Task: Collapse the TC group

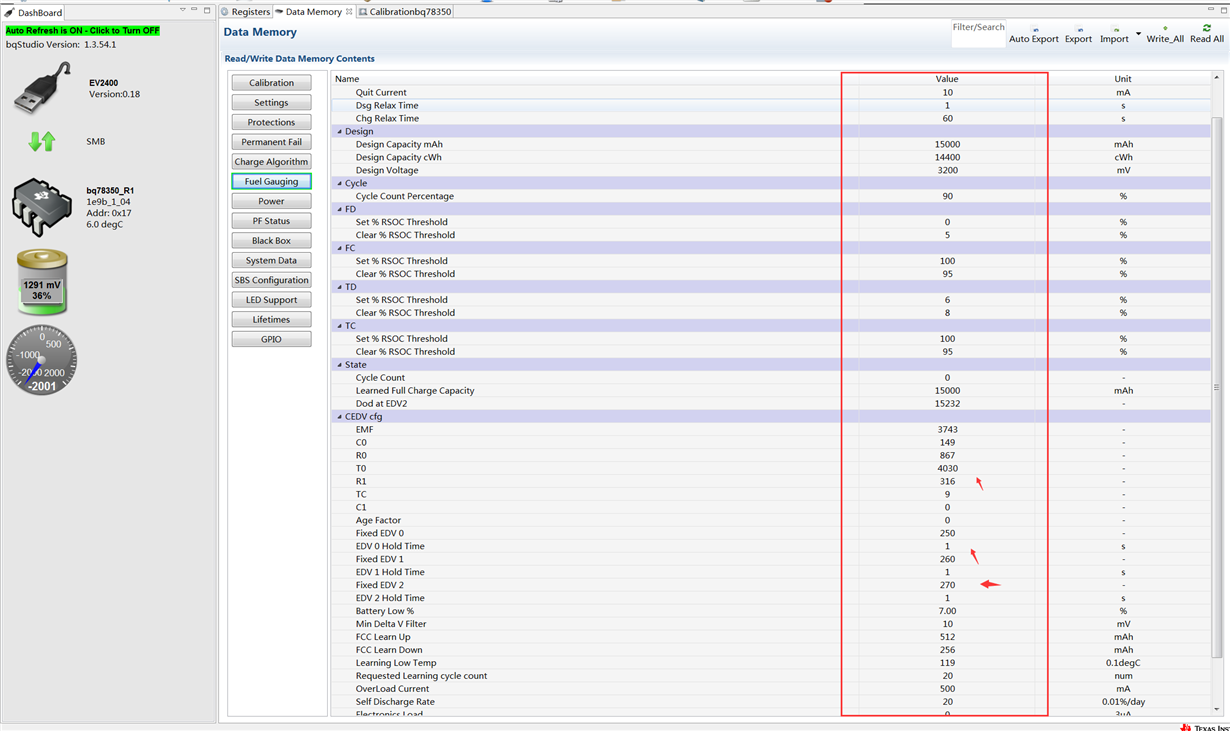Action: point(339,326)
